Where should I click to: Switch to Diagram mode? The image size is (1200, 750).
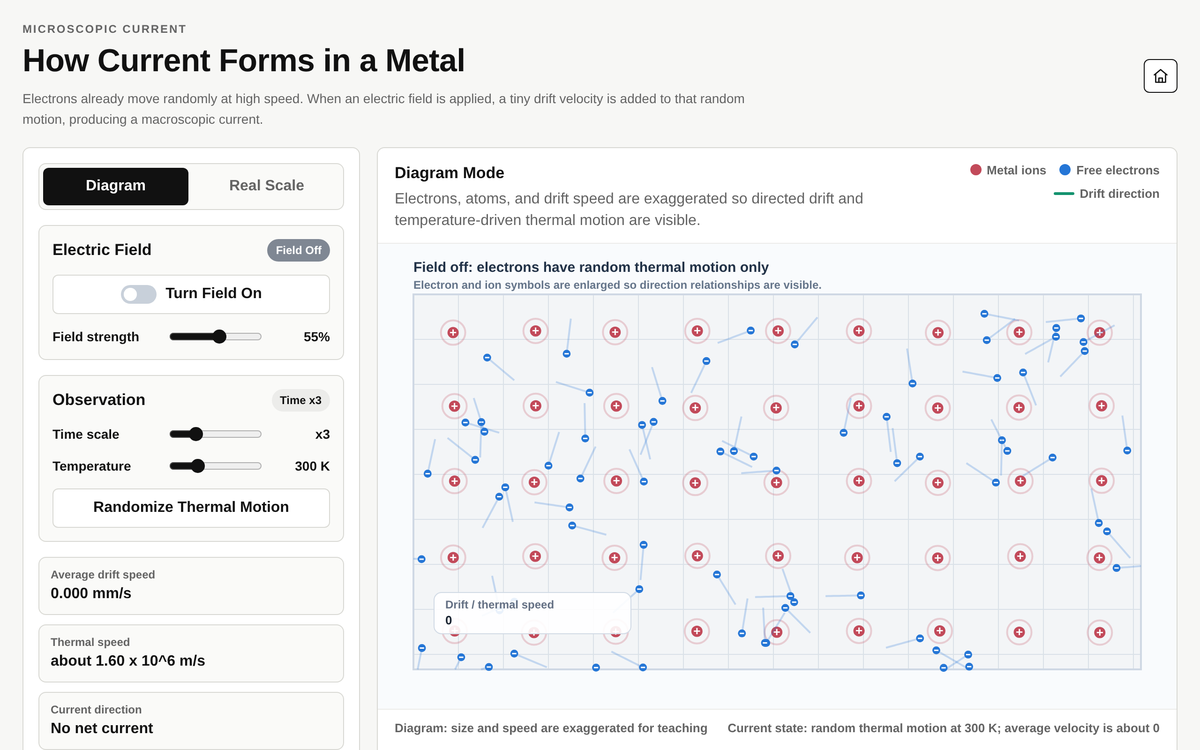[116, 186]
